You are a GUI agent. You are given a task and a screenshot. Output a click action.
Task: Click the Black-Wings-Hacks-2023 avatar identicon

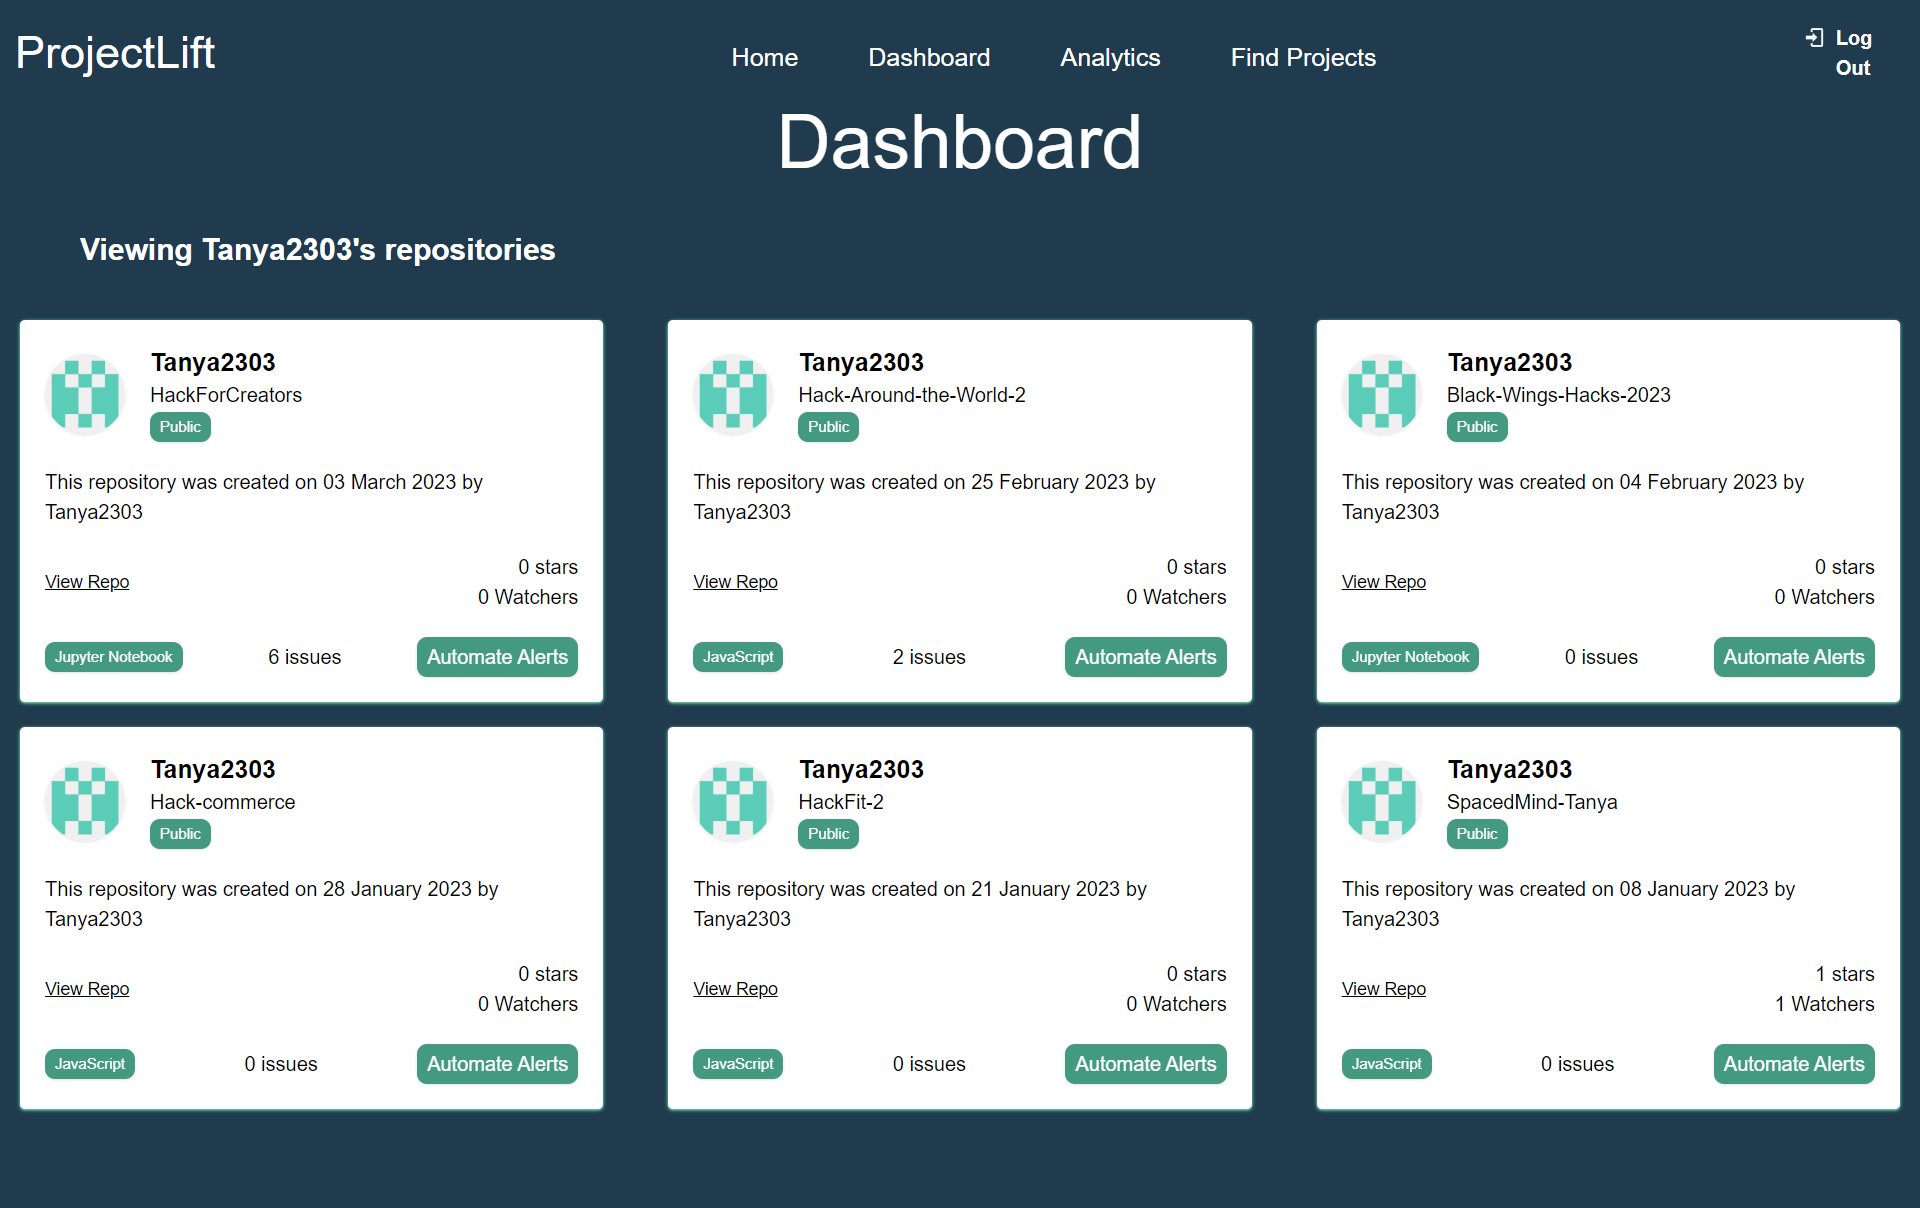pos(1381,394)
